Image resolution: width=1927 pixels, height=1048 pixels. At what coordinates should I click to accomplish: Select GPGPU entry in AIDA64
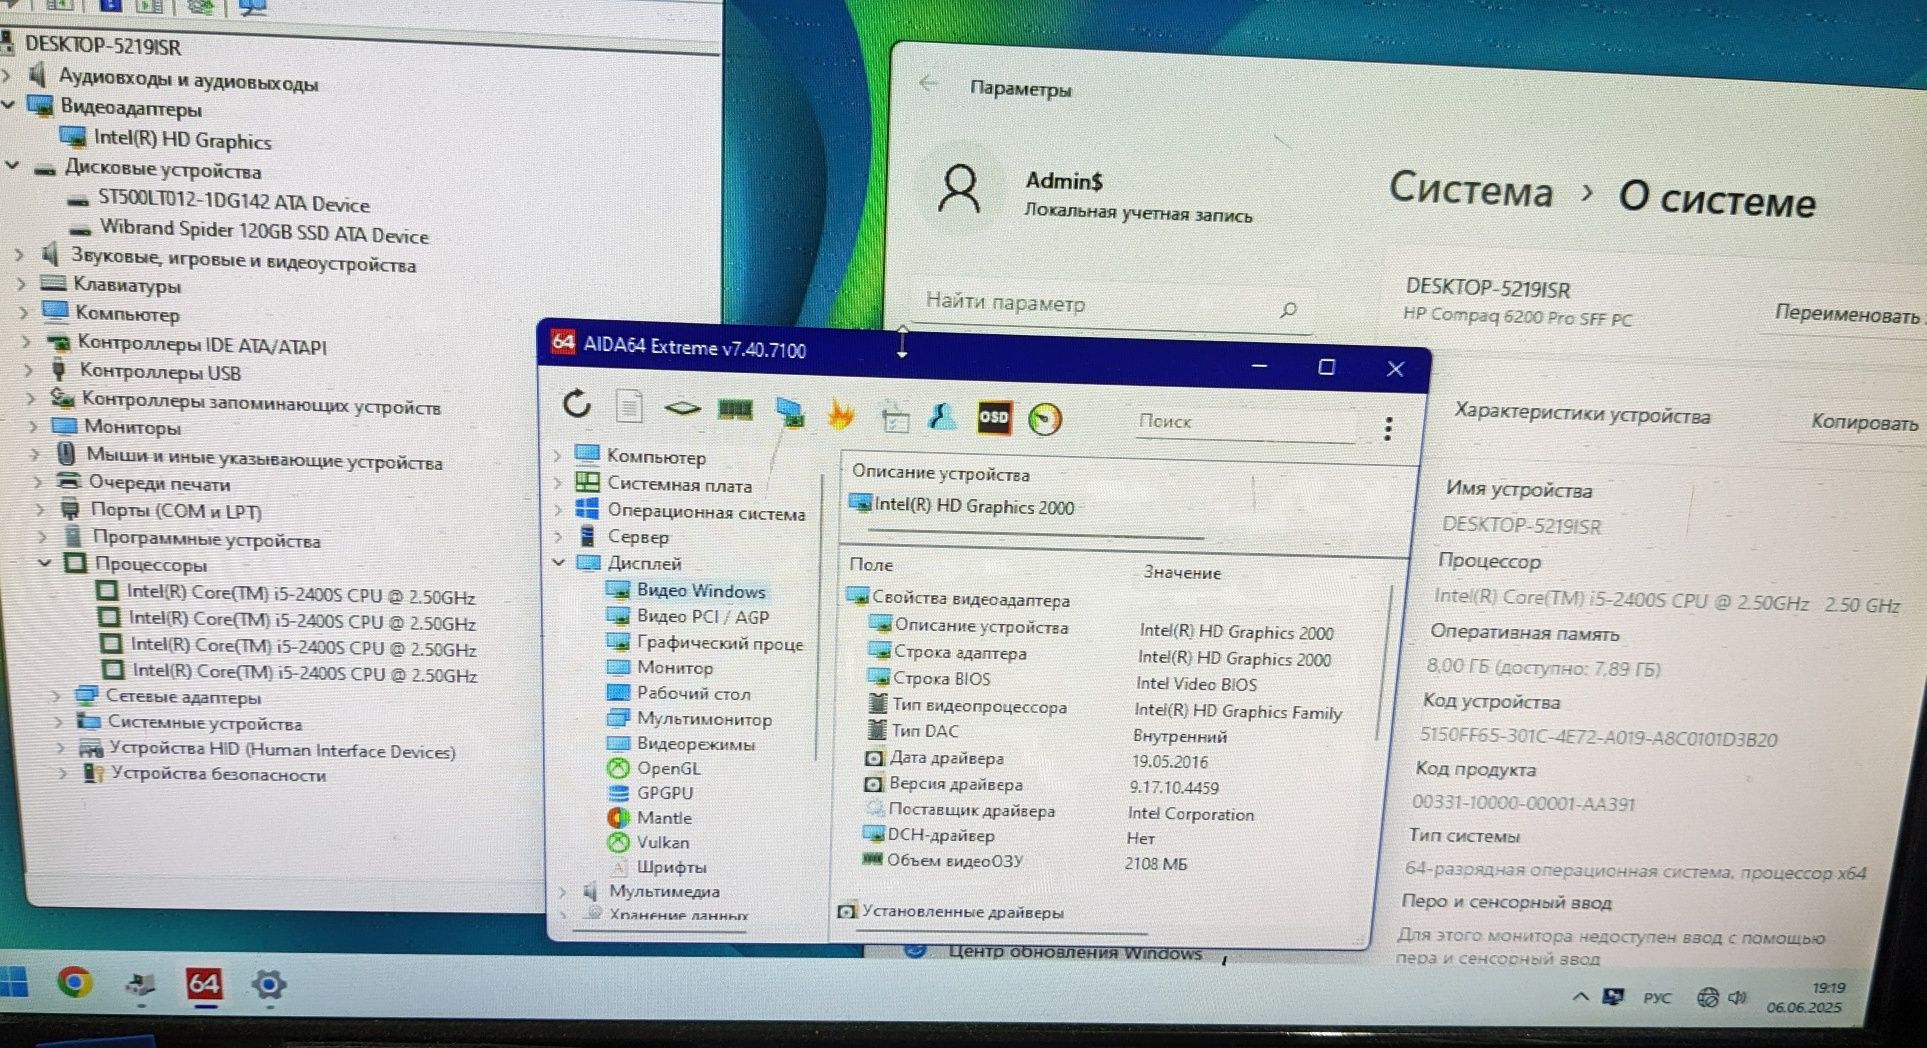(x=665, y=792)
